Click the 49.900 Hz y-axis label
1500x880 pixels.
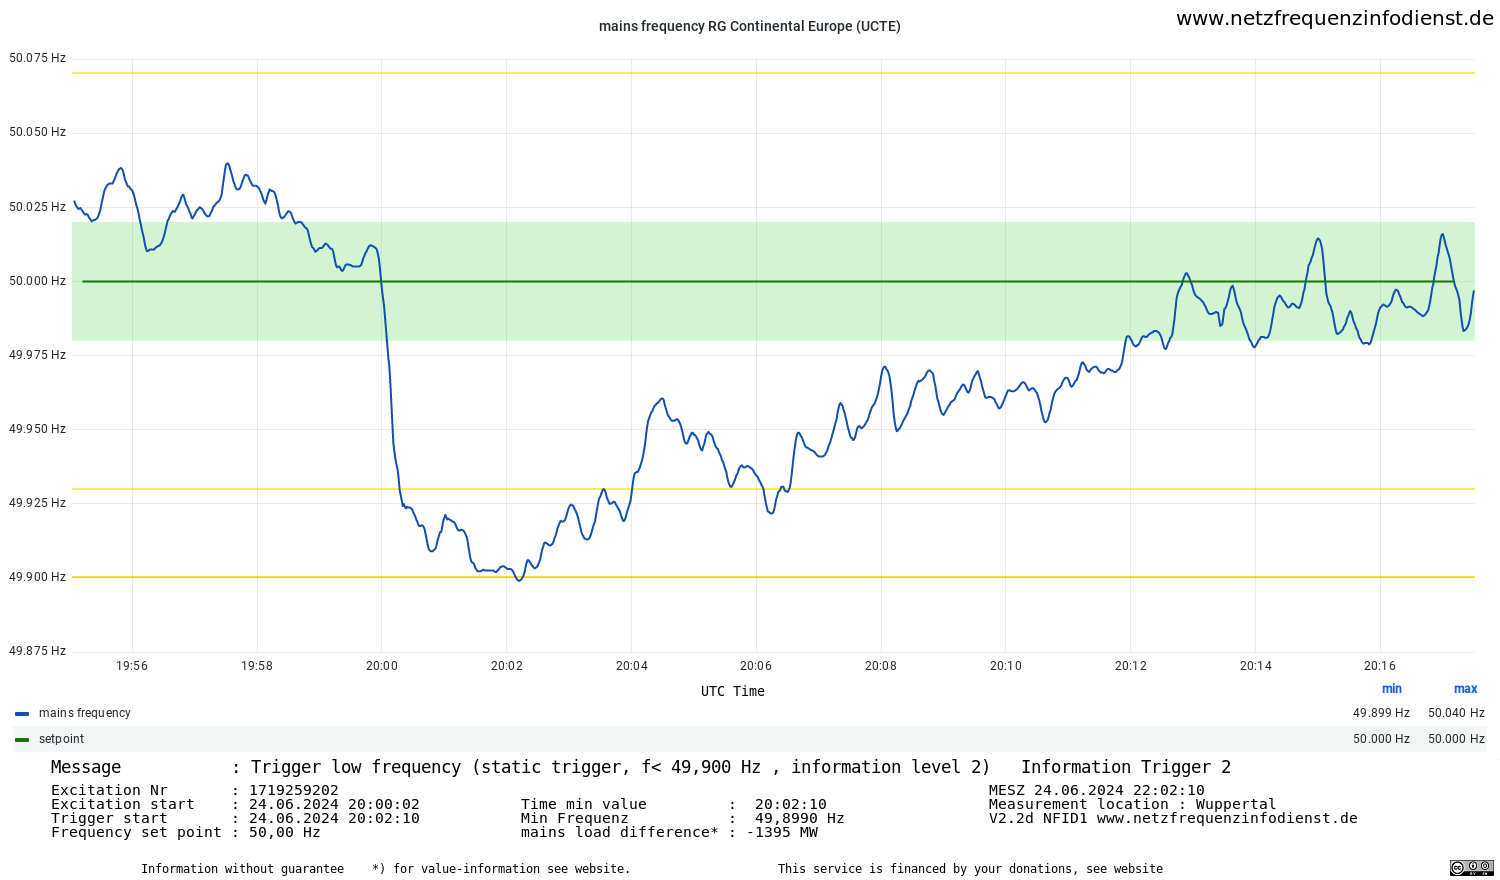[x=37, y=577]
